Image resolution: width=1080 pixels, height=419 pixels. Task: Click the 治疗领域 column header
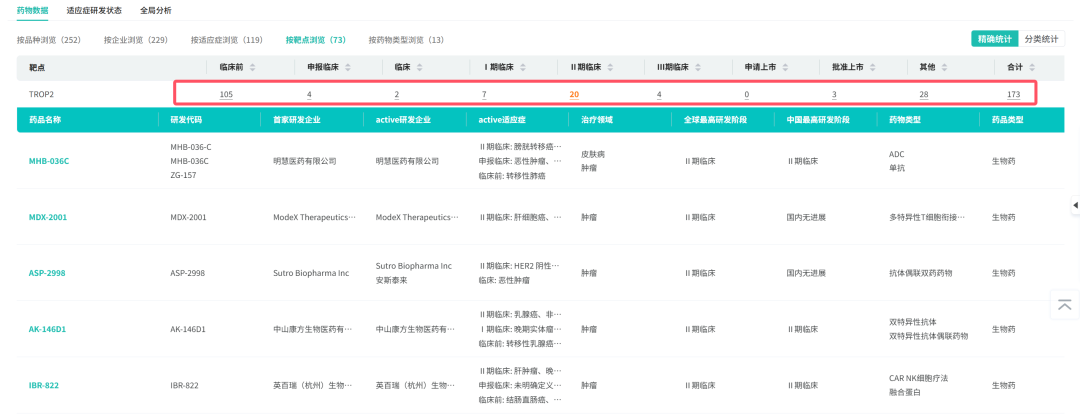(x=596, y=119)
